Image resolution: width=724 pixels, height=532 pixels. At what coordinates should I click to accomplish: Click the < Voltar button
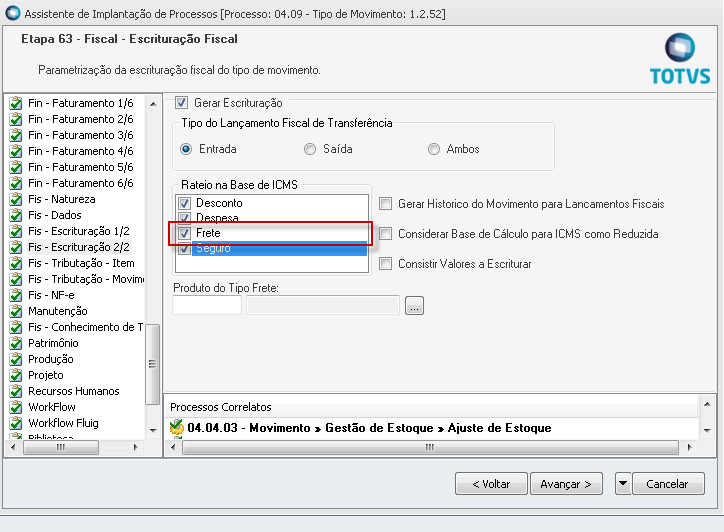coord(491,484)
